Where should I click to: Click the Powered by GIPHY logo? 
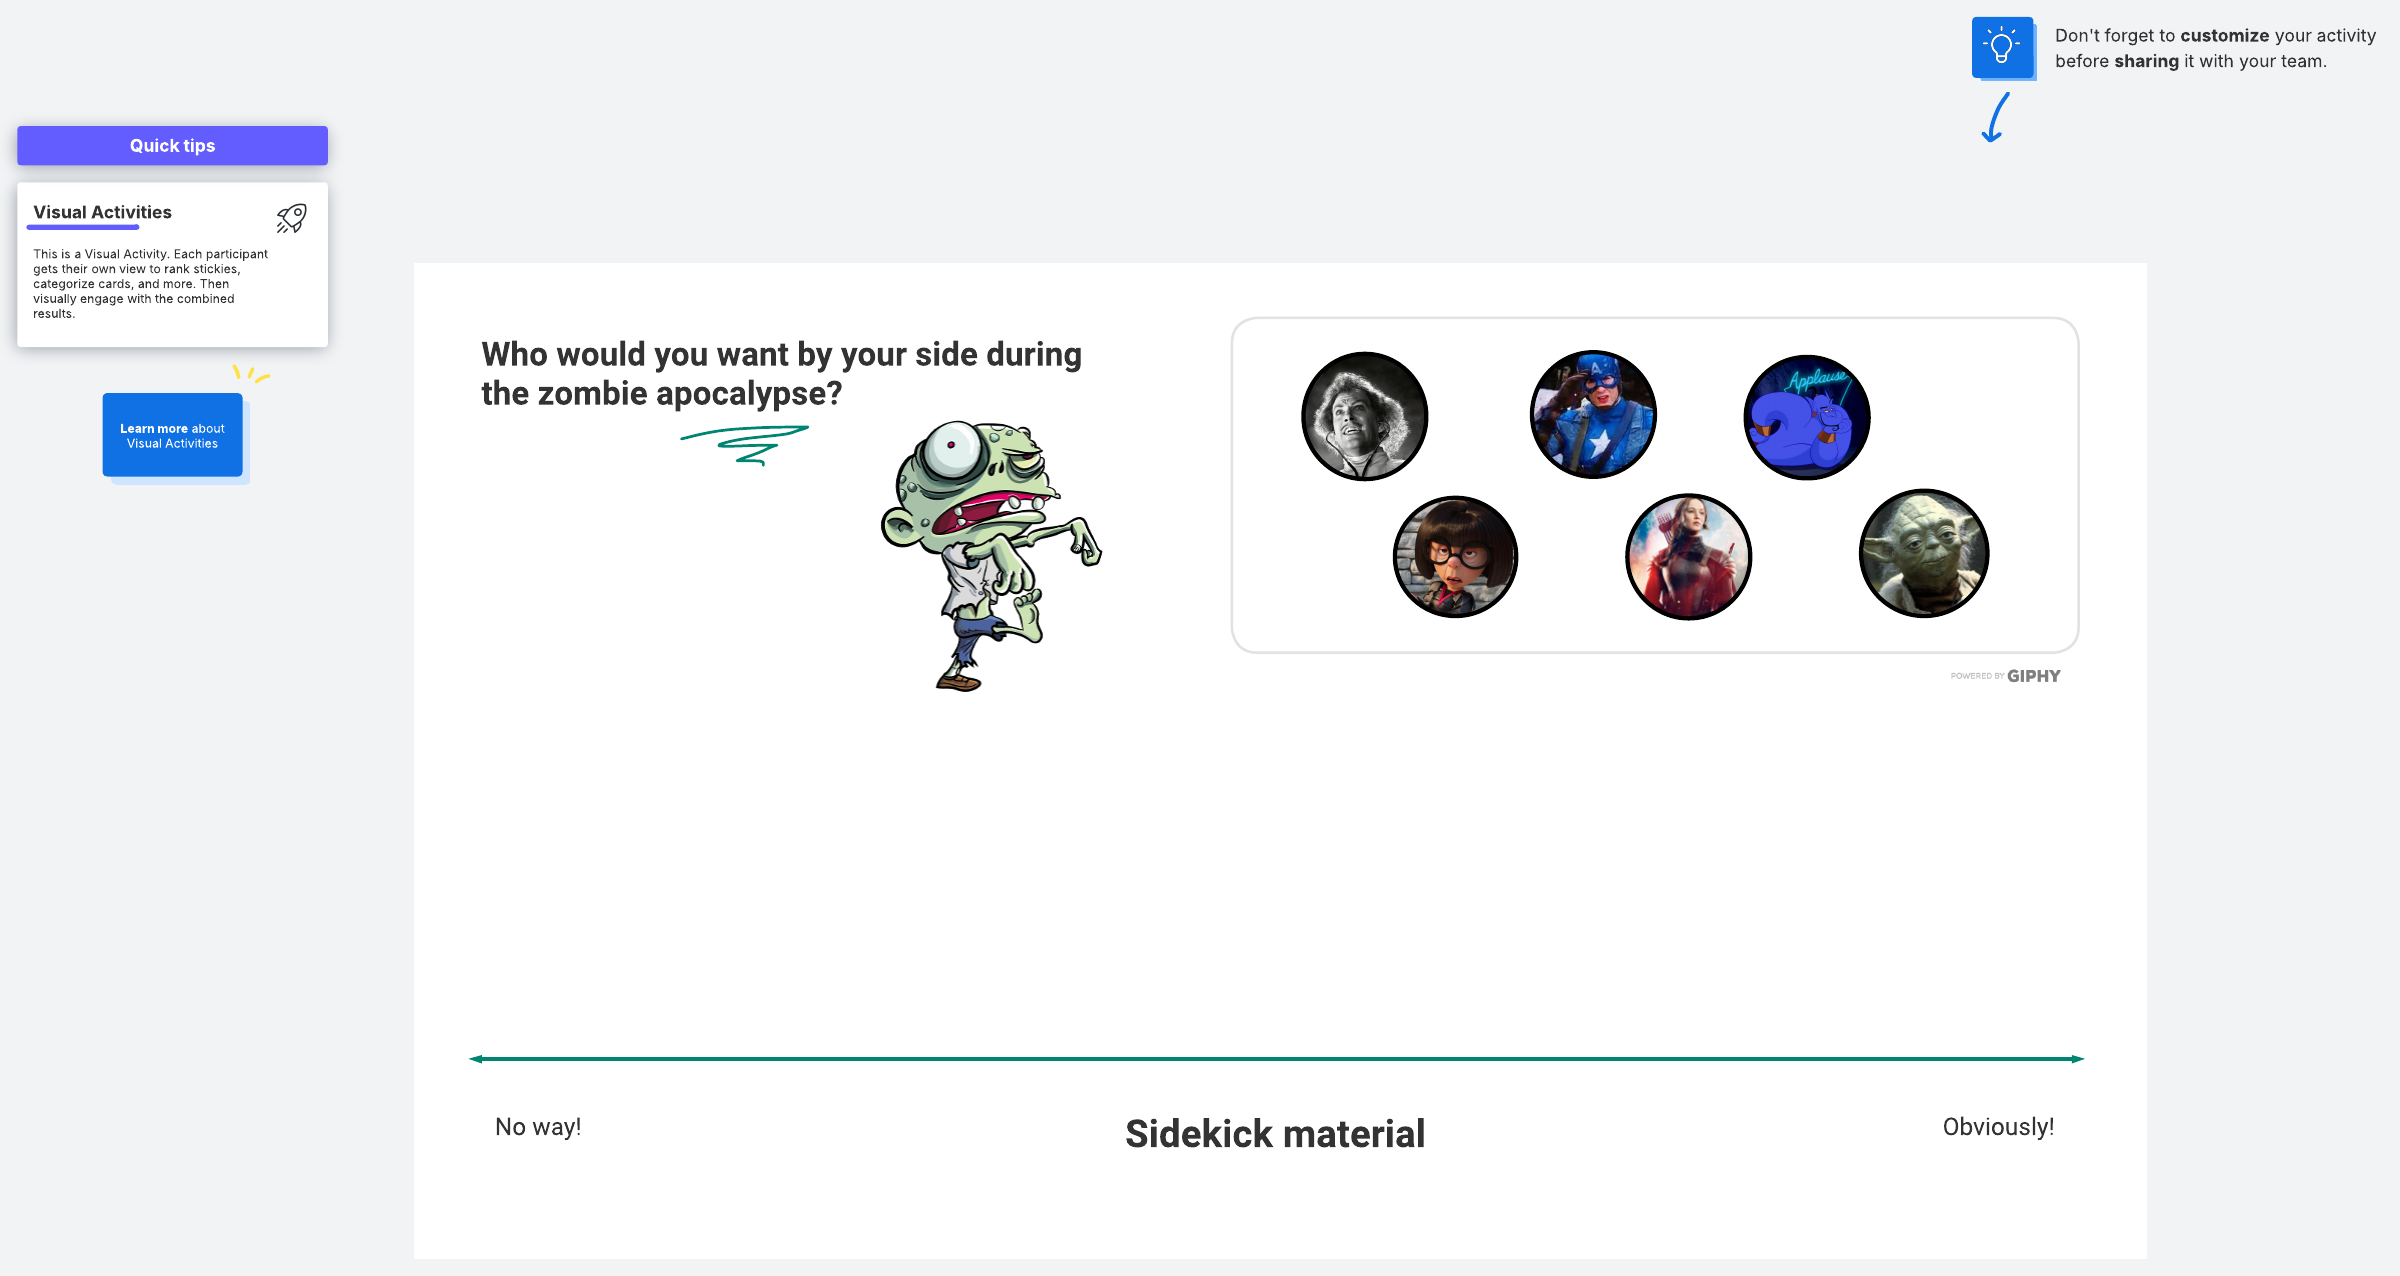tap(2005, 676)
